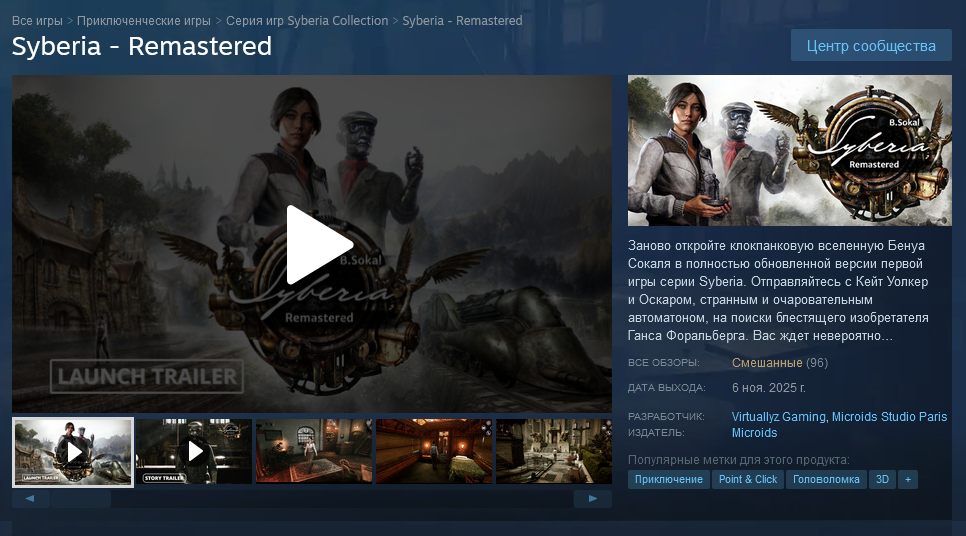Viewport: 966px width, 536px height.
Task: Select the Головоломка tag
Action: (826, 479)
